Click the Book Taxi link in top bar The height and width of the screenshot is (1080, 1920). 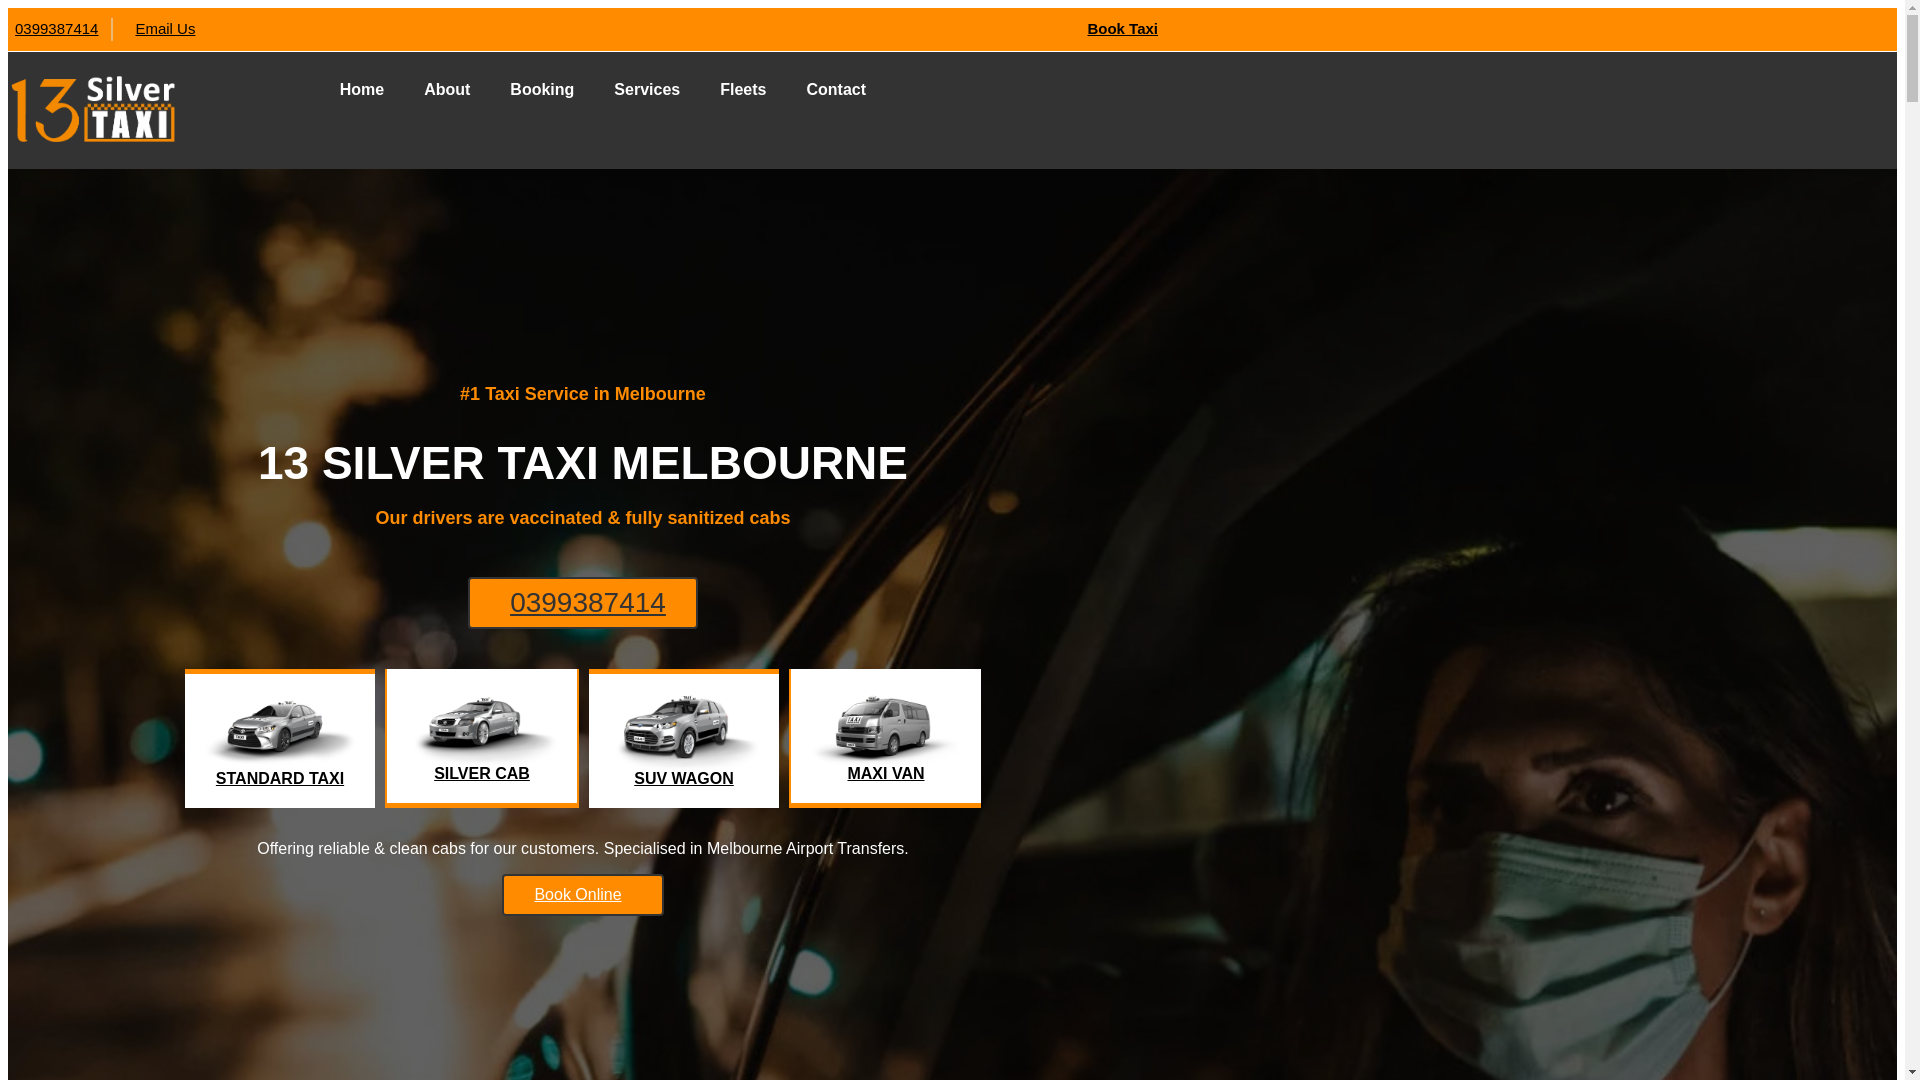click(1122, 29)
